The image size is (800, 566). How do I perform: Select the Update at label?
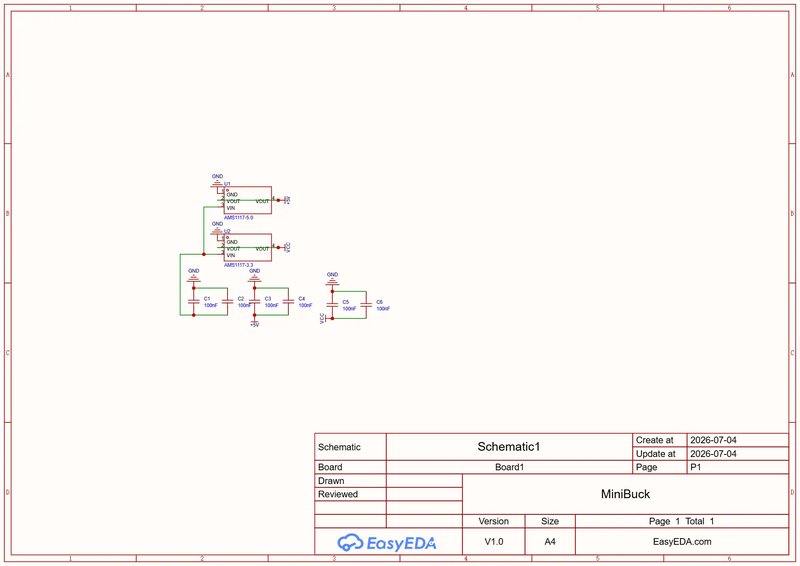[656, 454]
